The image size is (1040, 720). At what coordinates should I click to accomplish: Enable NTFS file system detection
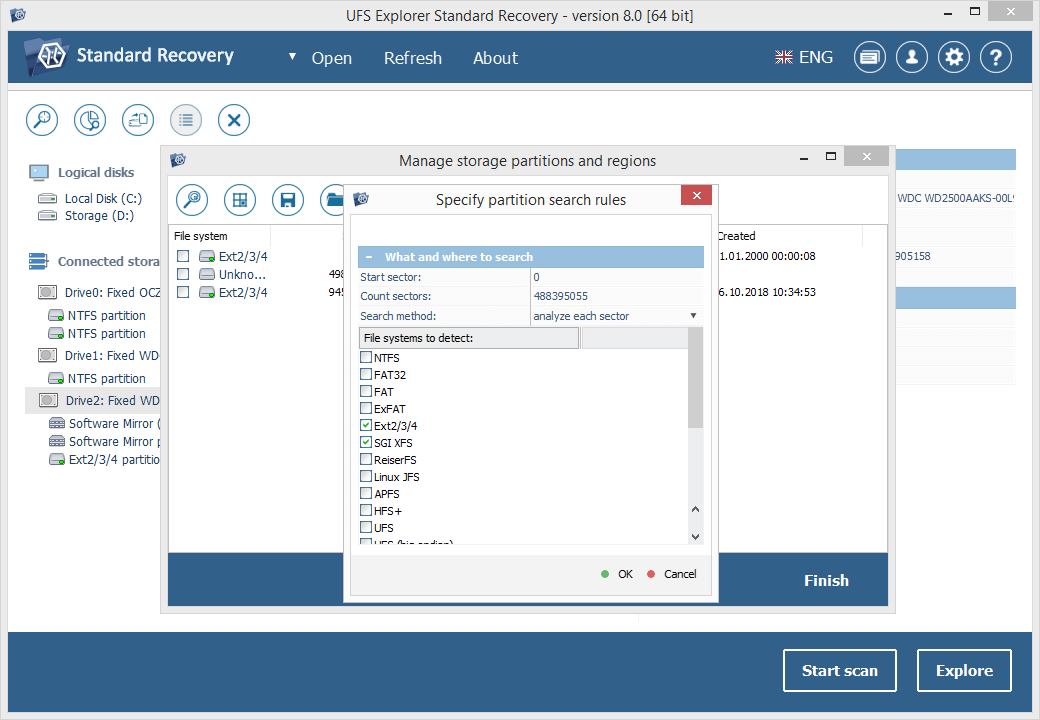[365, 357]
